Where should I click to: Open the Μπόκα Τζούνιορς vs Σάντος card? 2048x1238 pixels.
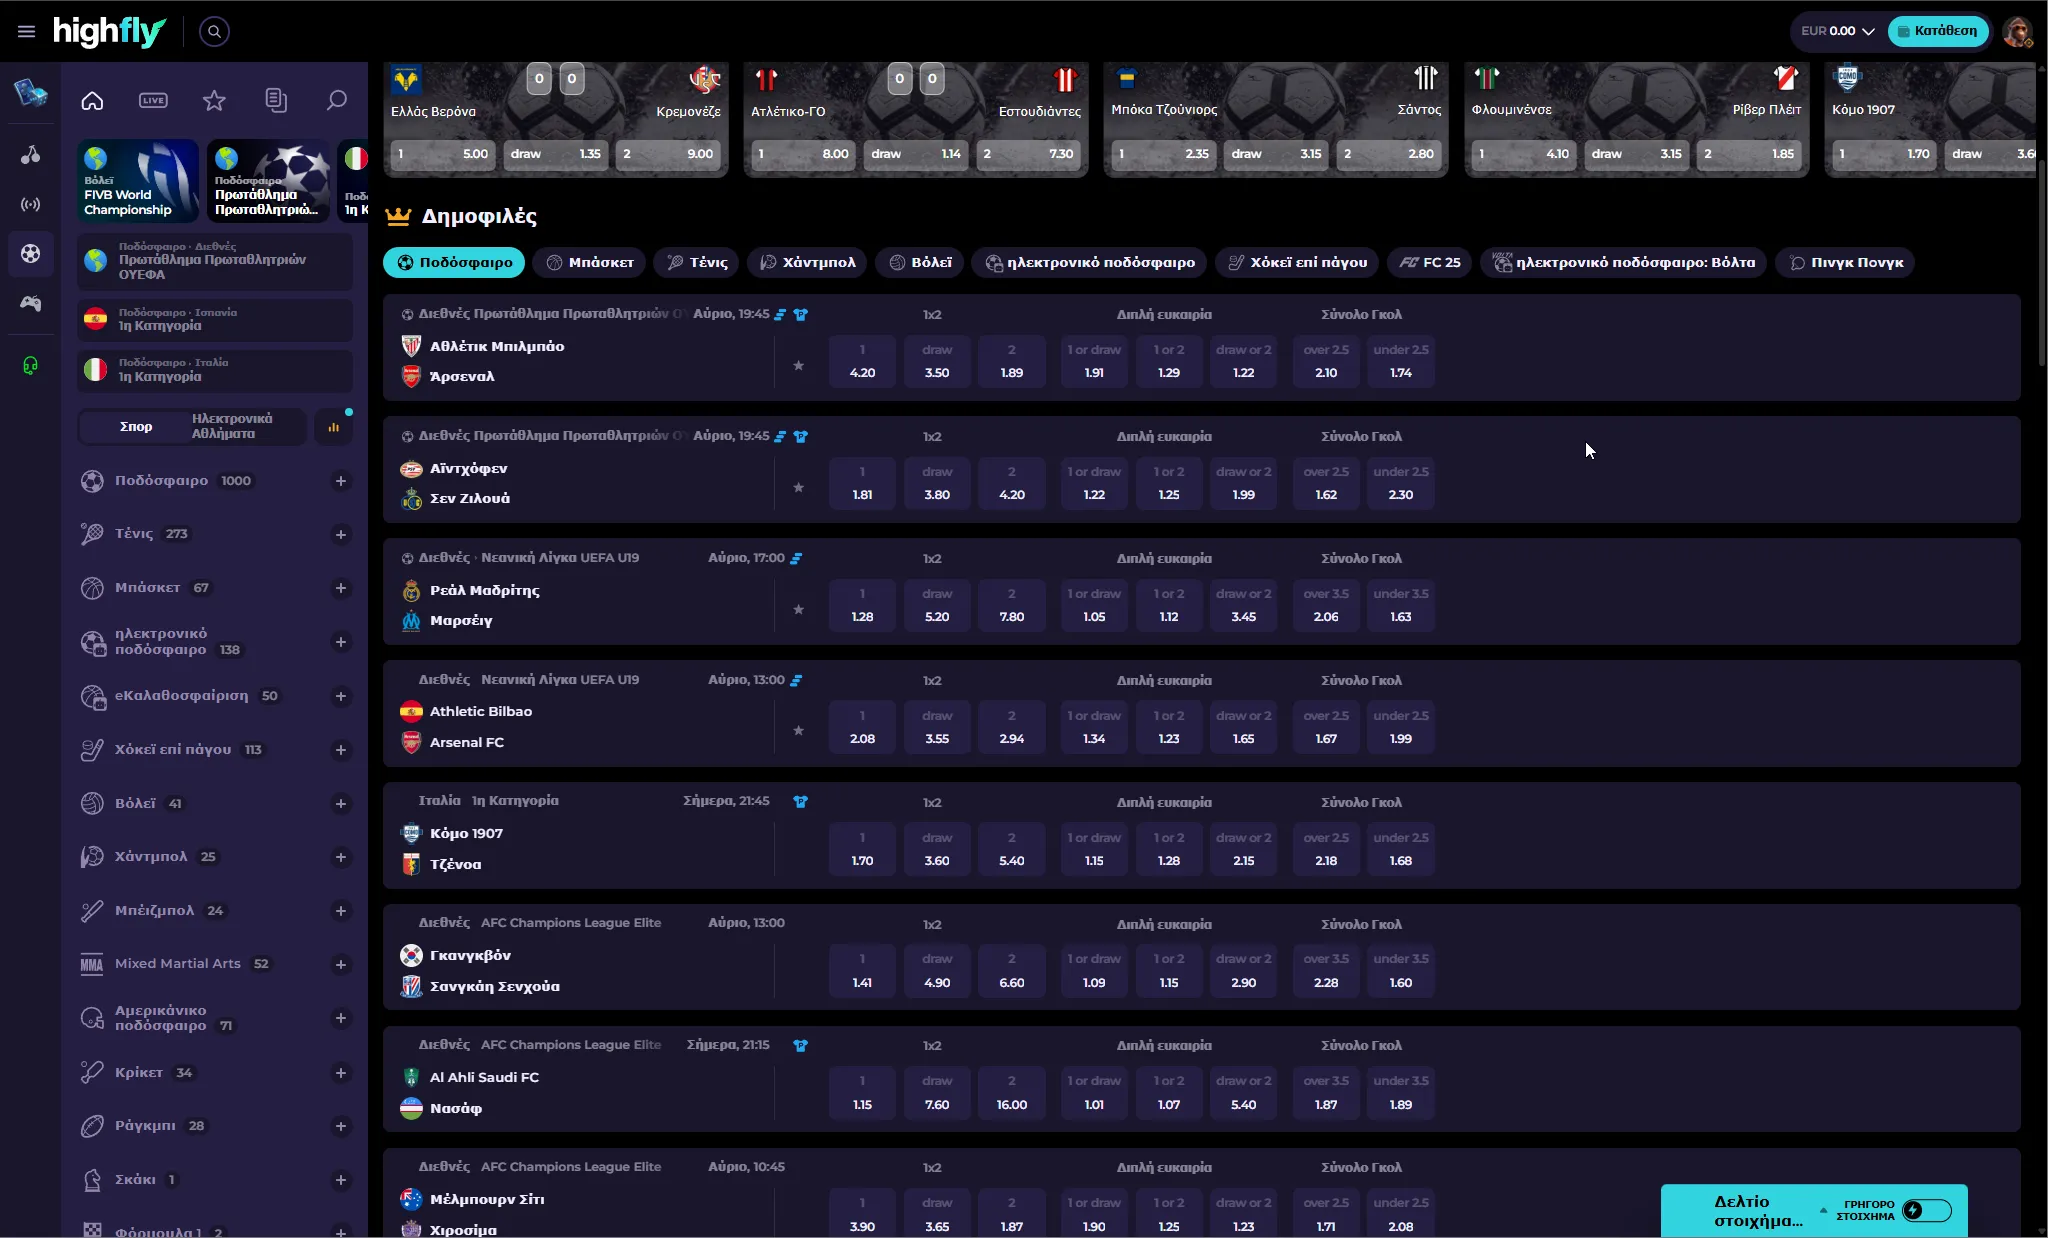pos(1275,120)
